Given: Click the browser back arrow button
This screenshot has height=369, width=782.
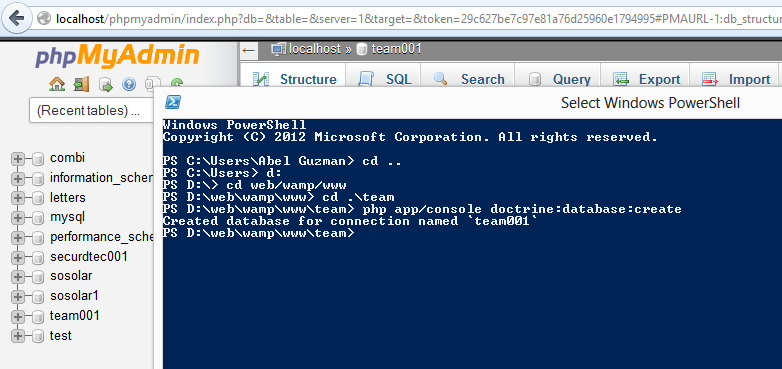Looking at the screenshot, I should tap(17, 18).
